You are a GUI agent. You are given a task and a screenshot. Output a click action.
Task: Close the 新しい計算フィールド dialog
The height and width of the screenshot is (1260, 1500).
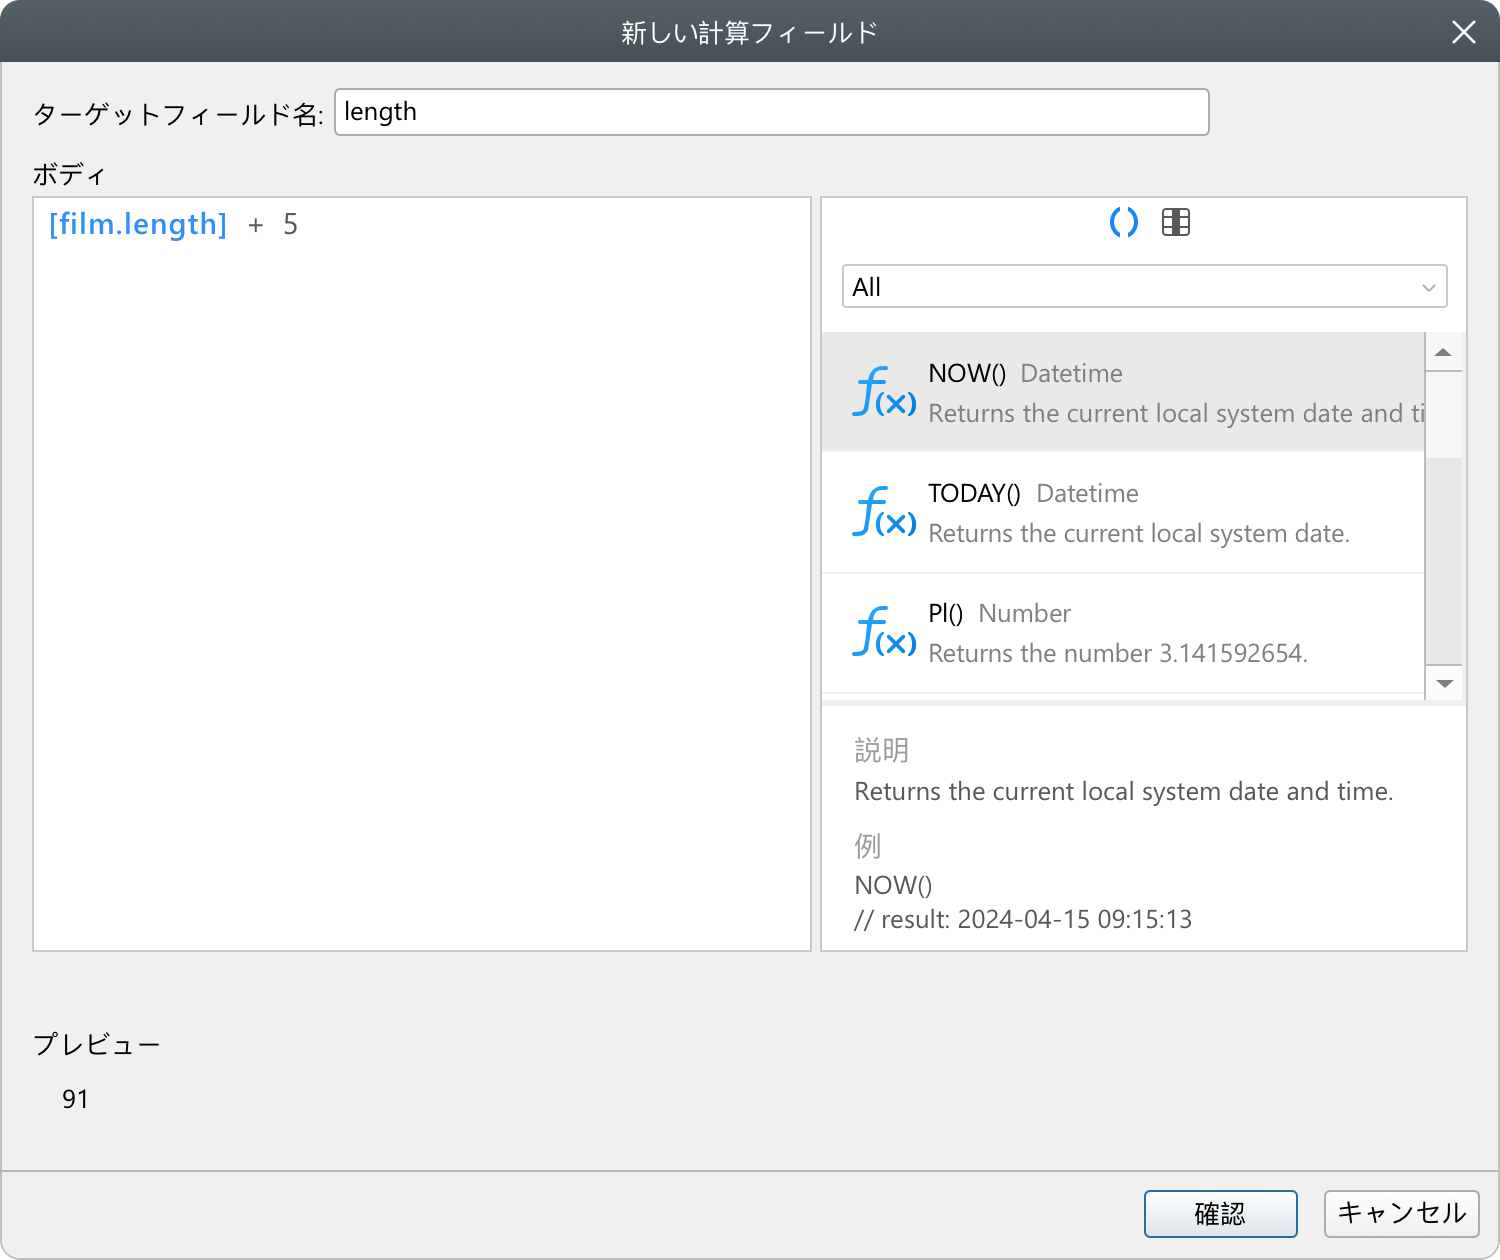pos(1464,32)
